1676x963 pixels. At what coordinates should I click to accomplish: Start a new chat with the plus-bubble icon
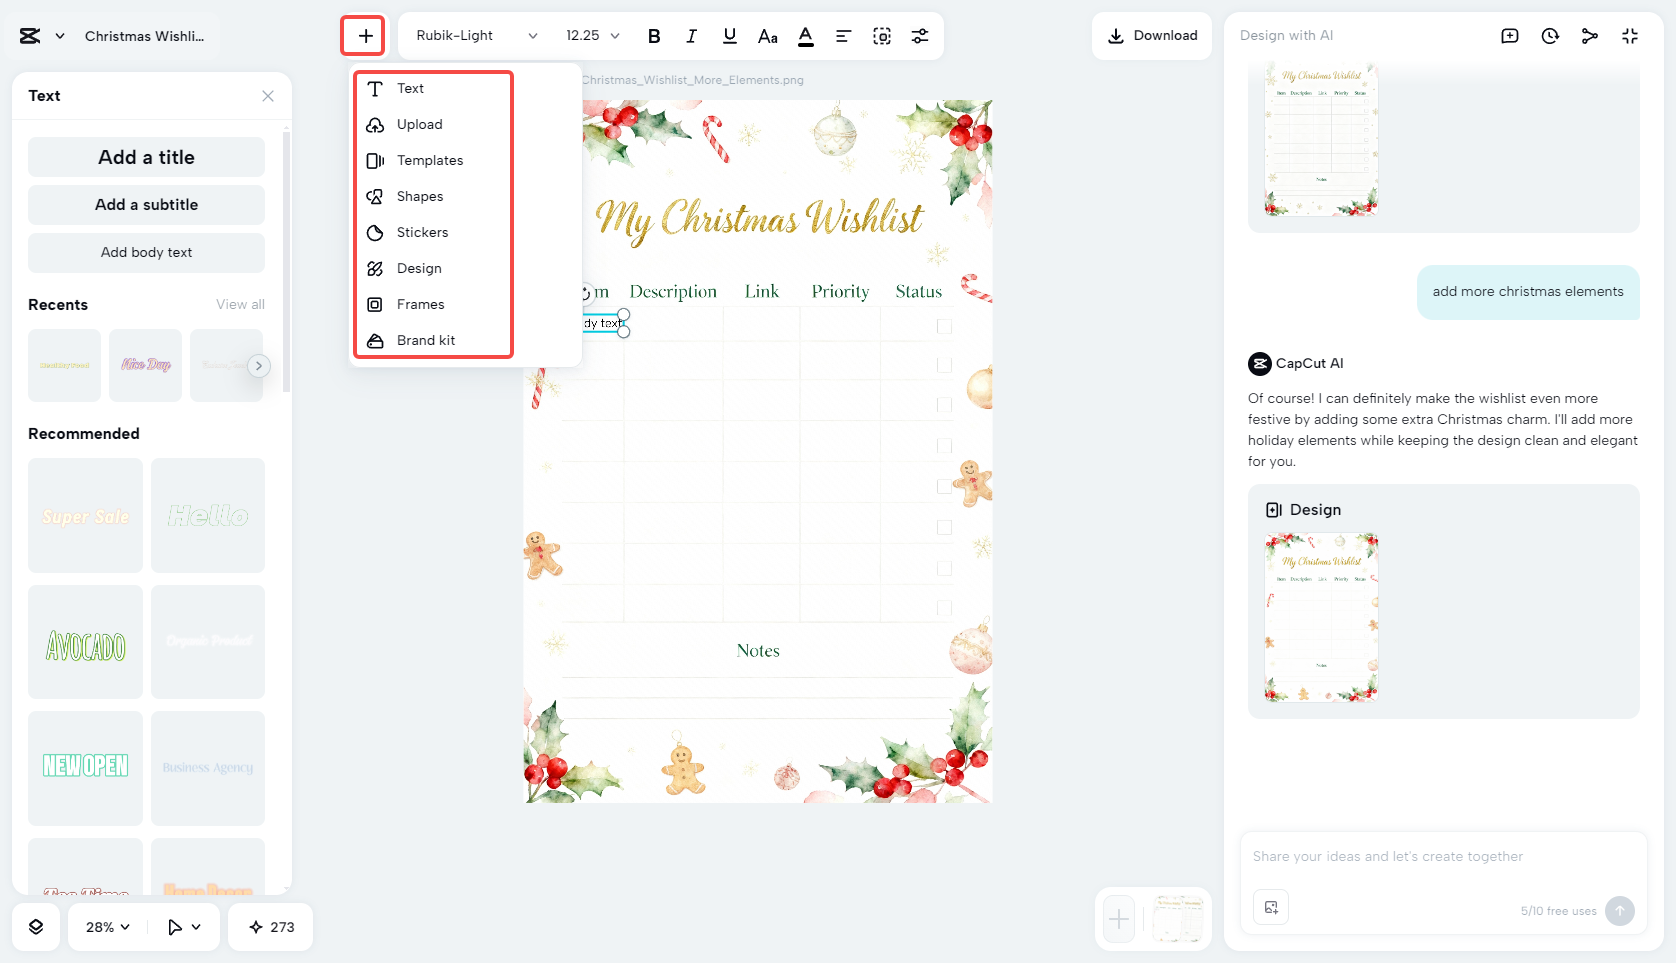(x=1510, y=34)
